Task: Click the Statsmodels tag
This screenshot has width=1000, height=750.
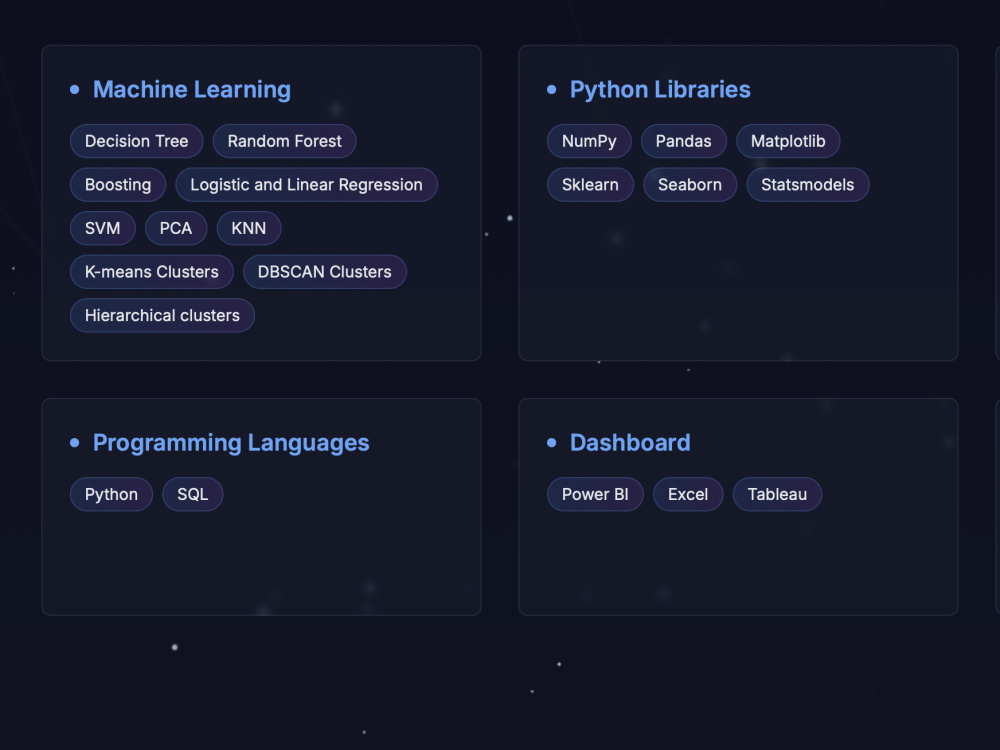Action: 808,185
